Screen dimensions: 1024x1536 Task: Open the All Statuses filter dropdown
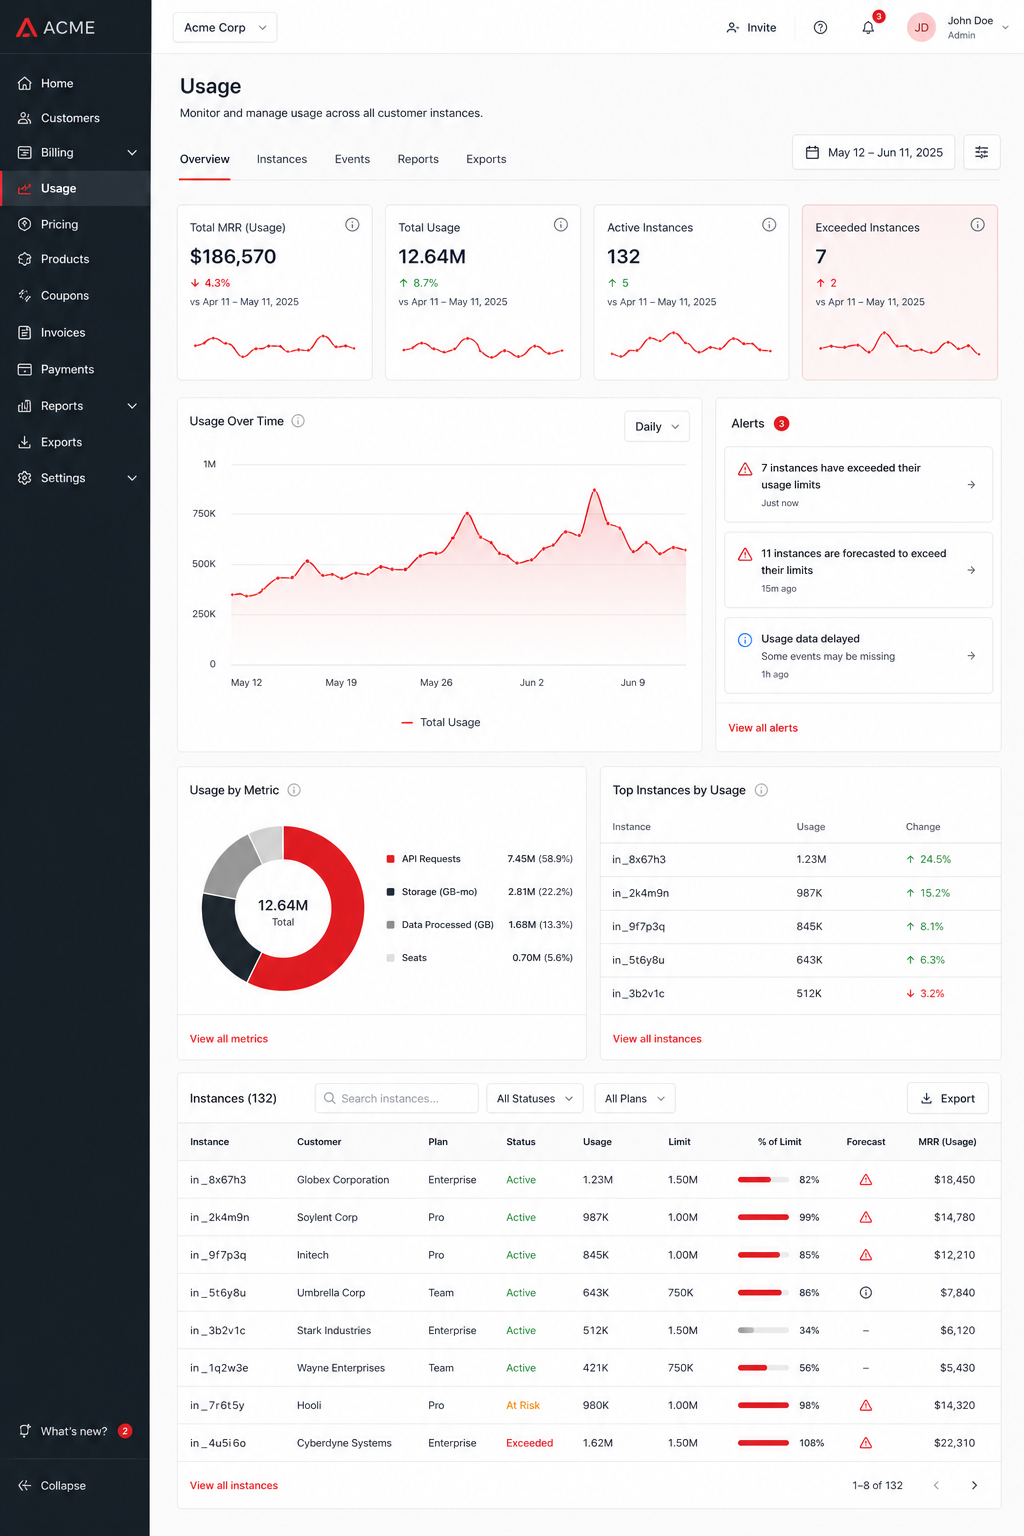535,1099
